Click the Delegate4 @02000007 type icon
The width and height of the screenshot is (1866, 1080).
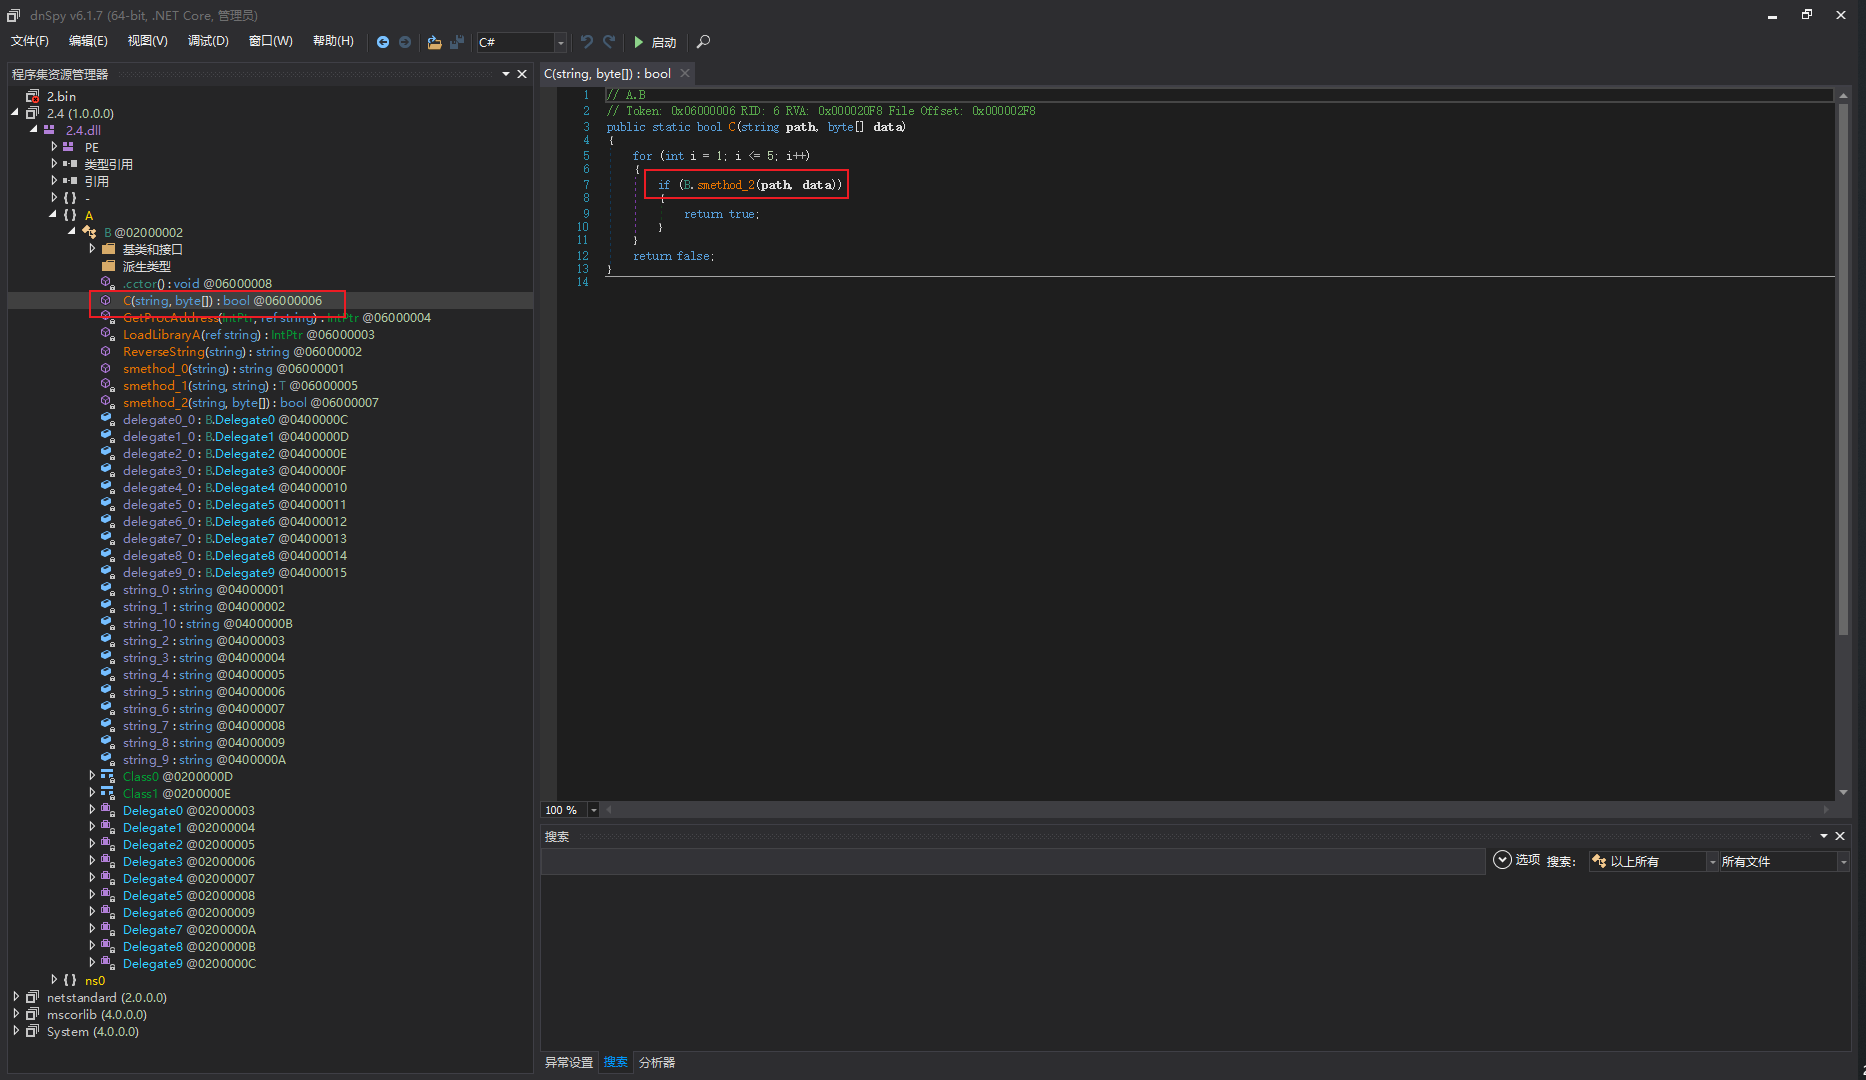pos(107,878)
